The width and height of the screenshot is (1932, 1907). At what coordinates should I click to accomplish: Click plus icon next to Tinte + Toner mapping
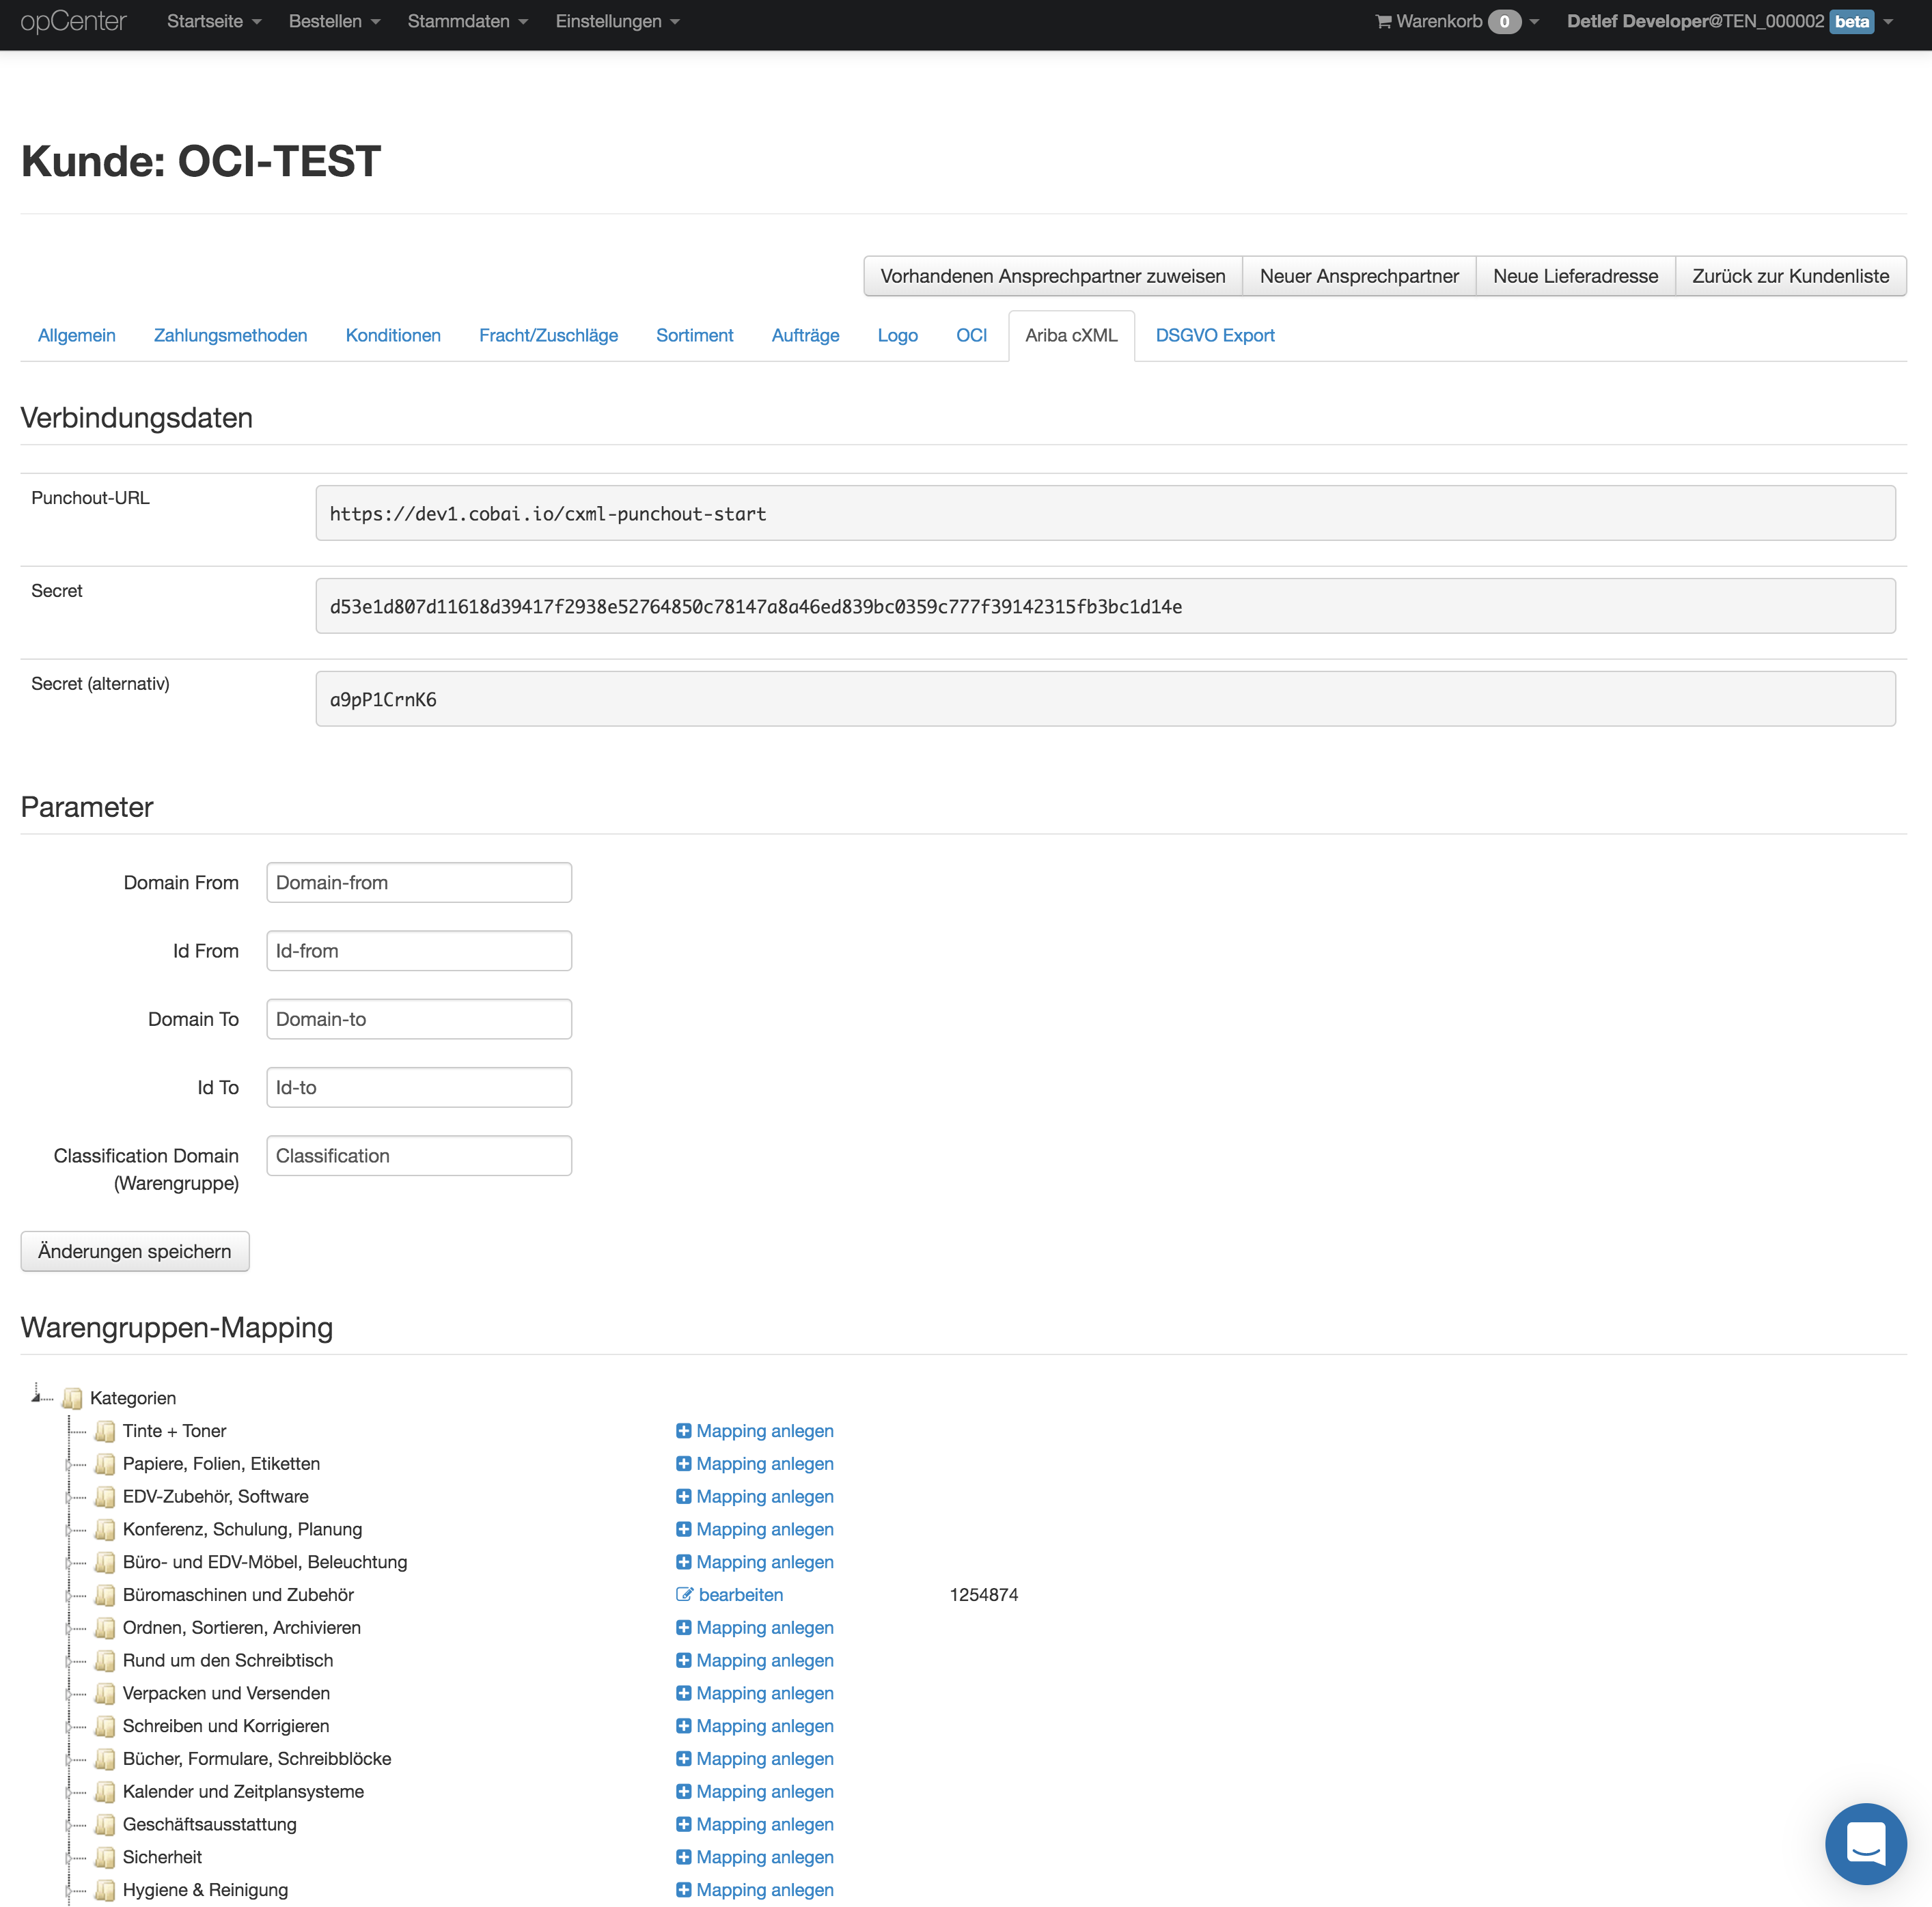(x=683, y=1431)
